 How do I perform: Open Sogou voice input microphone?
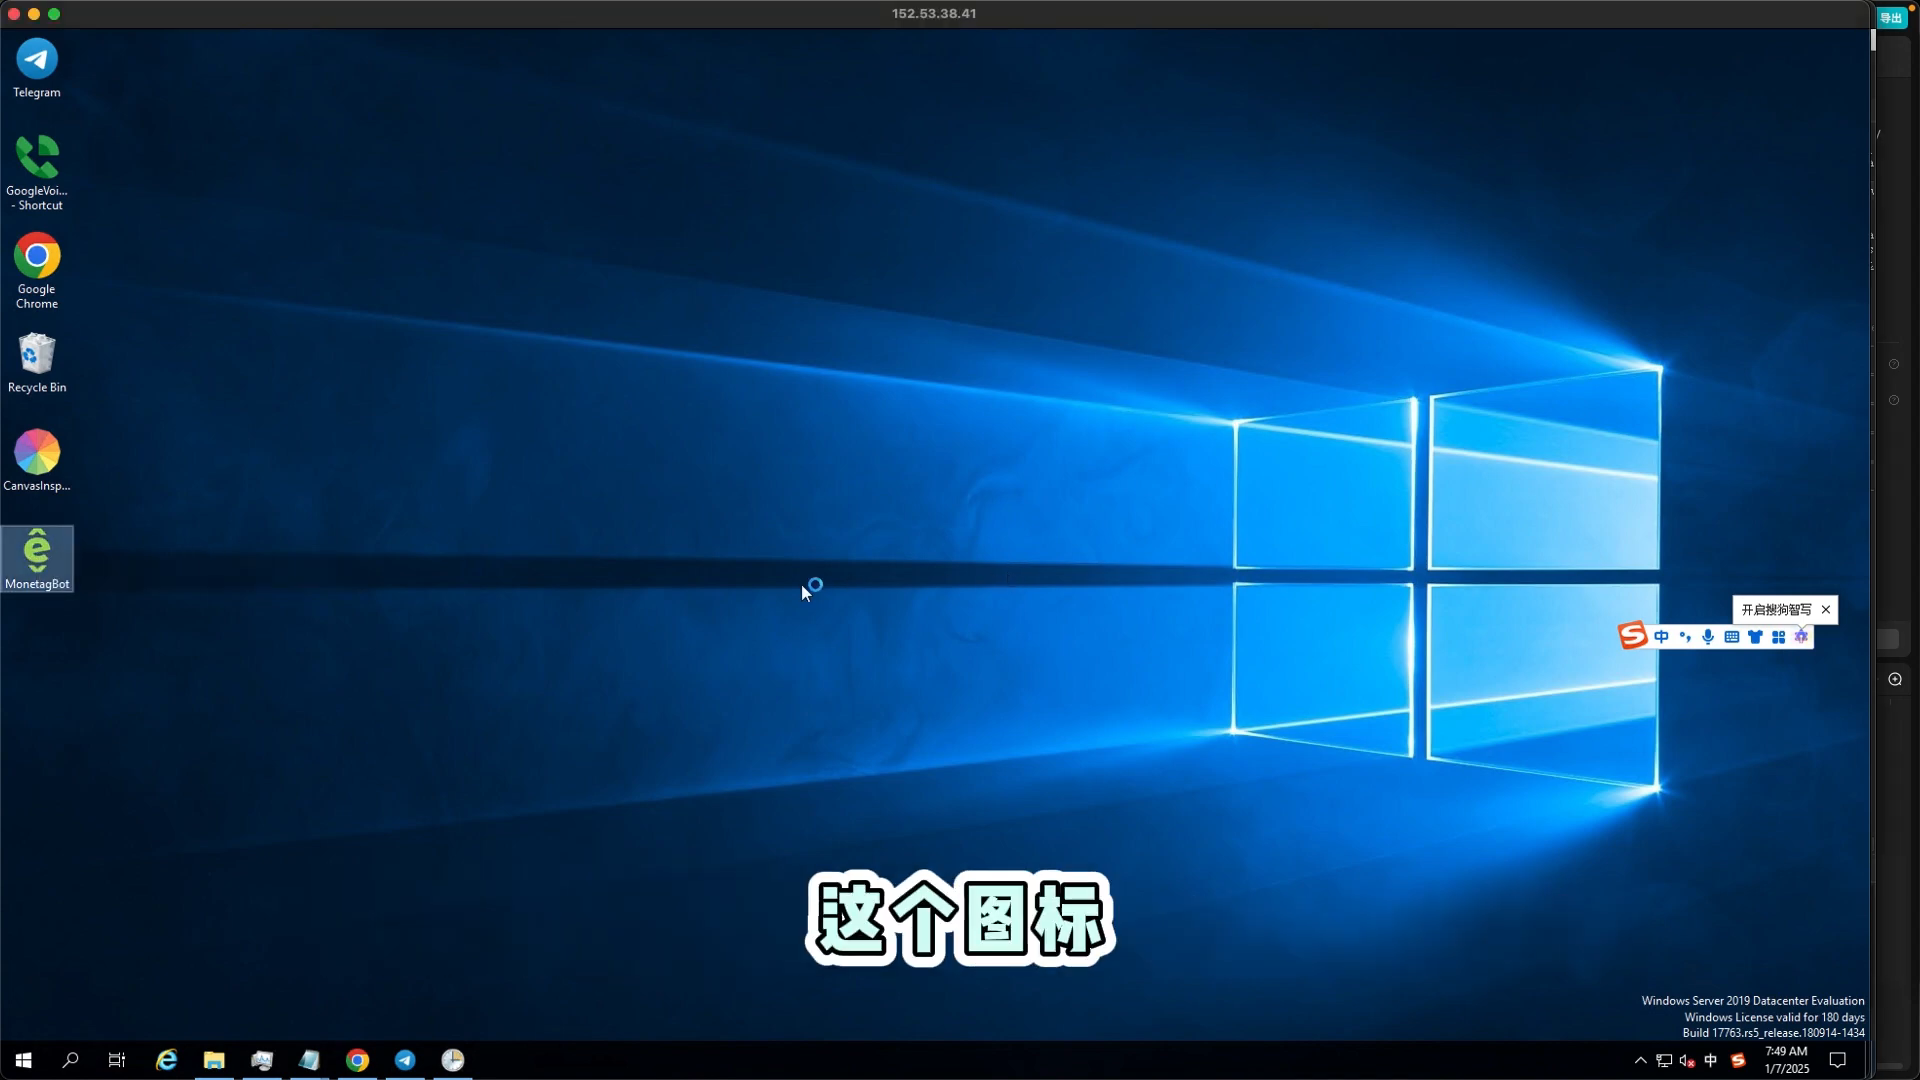pyautogui.click(x=1708, y=637)
